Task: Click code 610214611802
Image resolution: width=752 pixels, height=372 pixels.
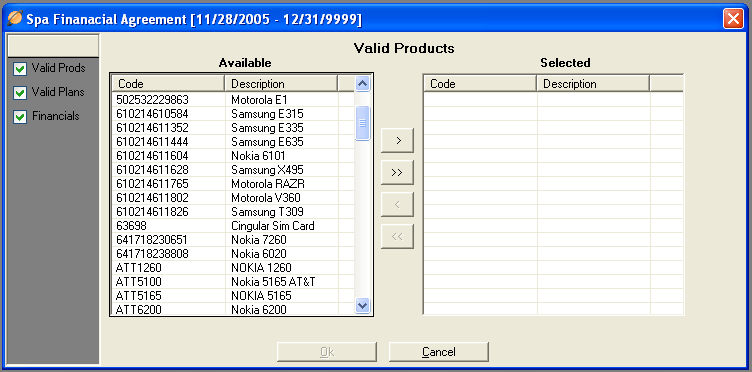Action: point(152,198)
